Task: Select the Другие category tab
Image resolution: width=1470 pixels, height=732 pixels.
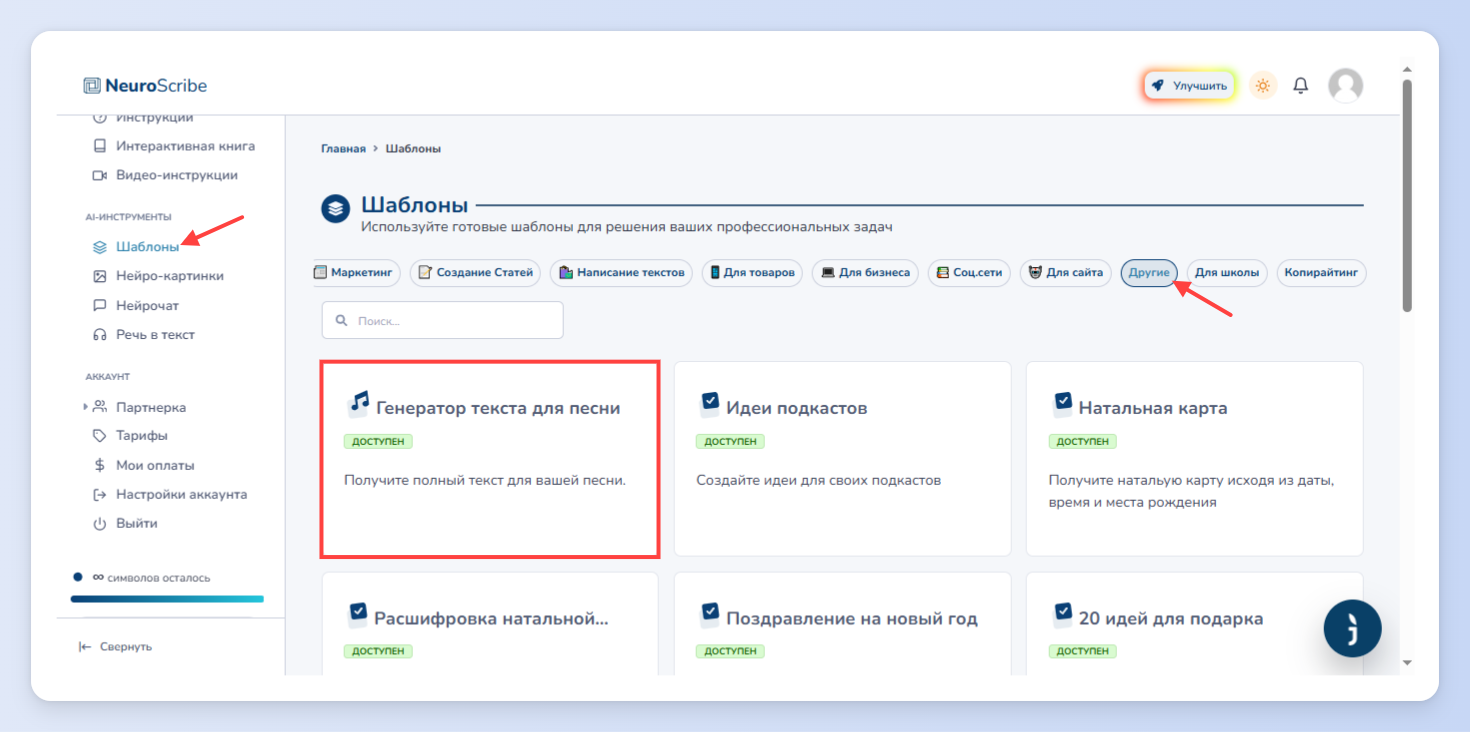Action: [1149, 273]
